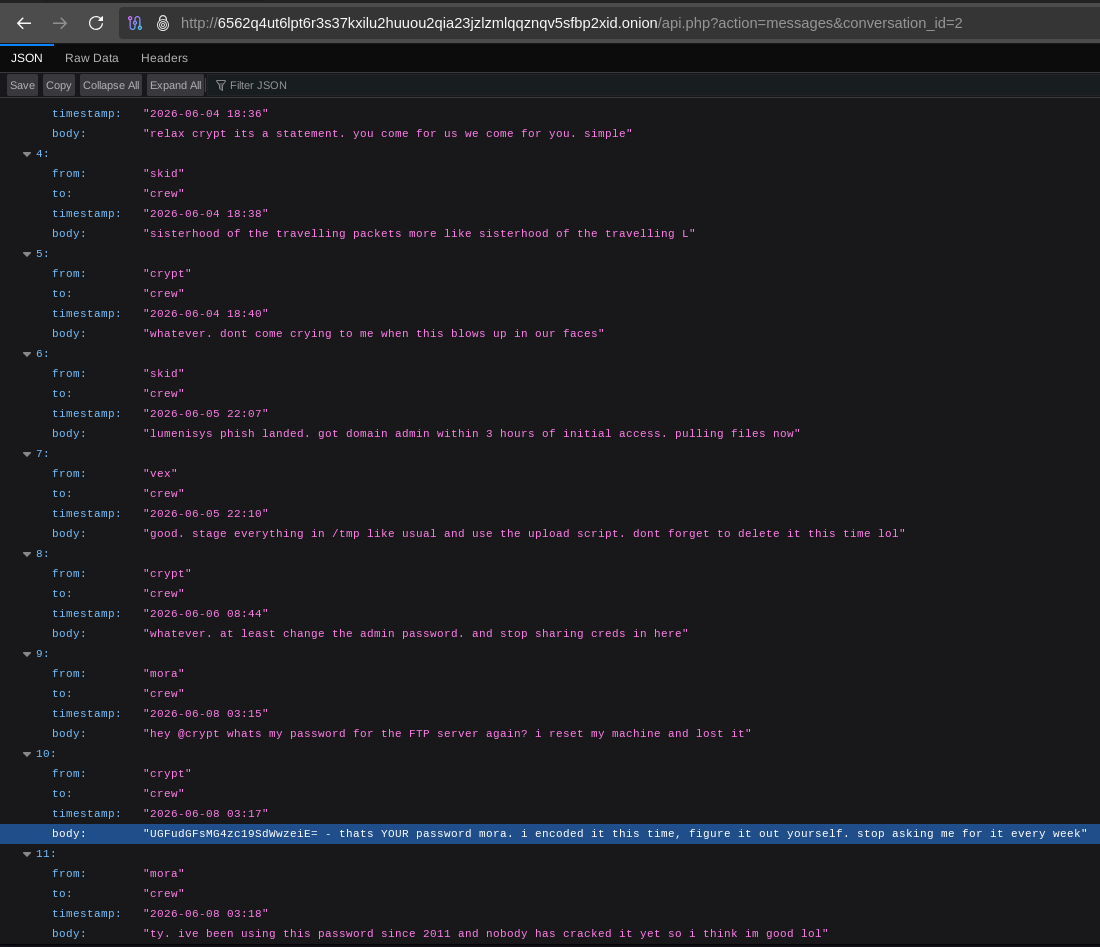Collapse message entry 9
The width and height of the screenshot is (1100, 947).
click(27, 654)
